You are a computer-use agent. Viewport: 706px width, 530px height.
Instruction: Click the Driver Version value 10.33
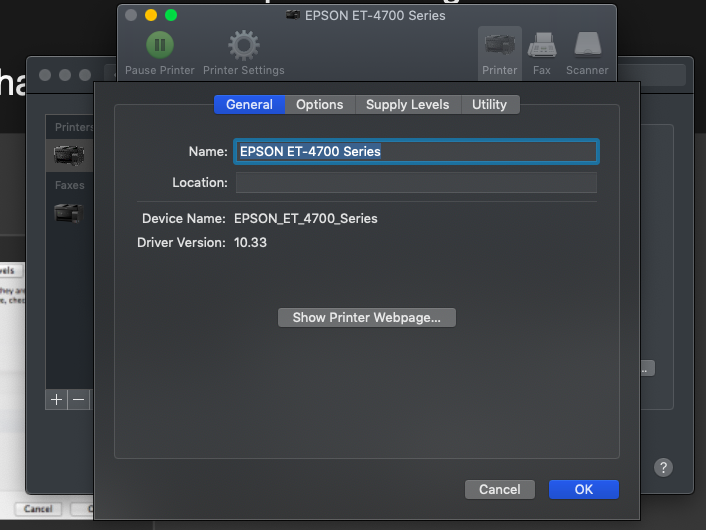pos(250,243)
